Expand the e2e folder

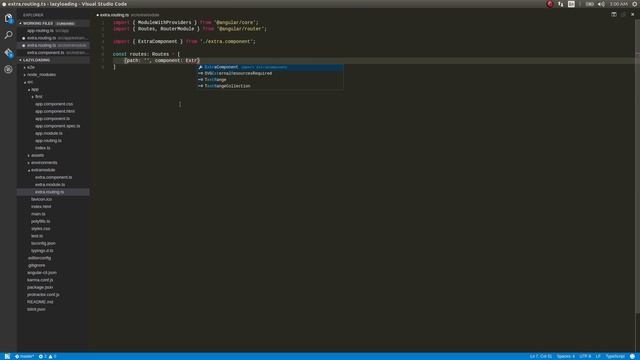pos(31,67)
